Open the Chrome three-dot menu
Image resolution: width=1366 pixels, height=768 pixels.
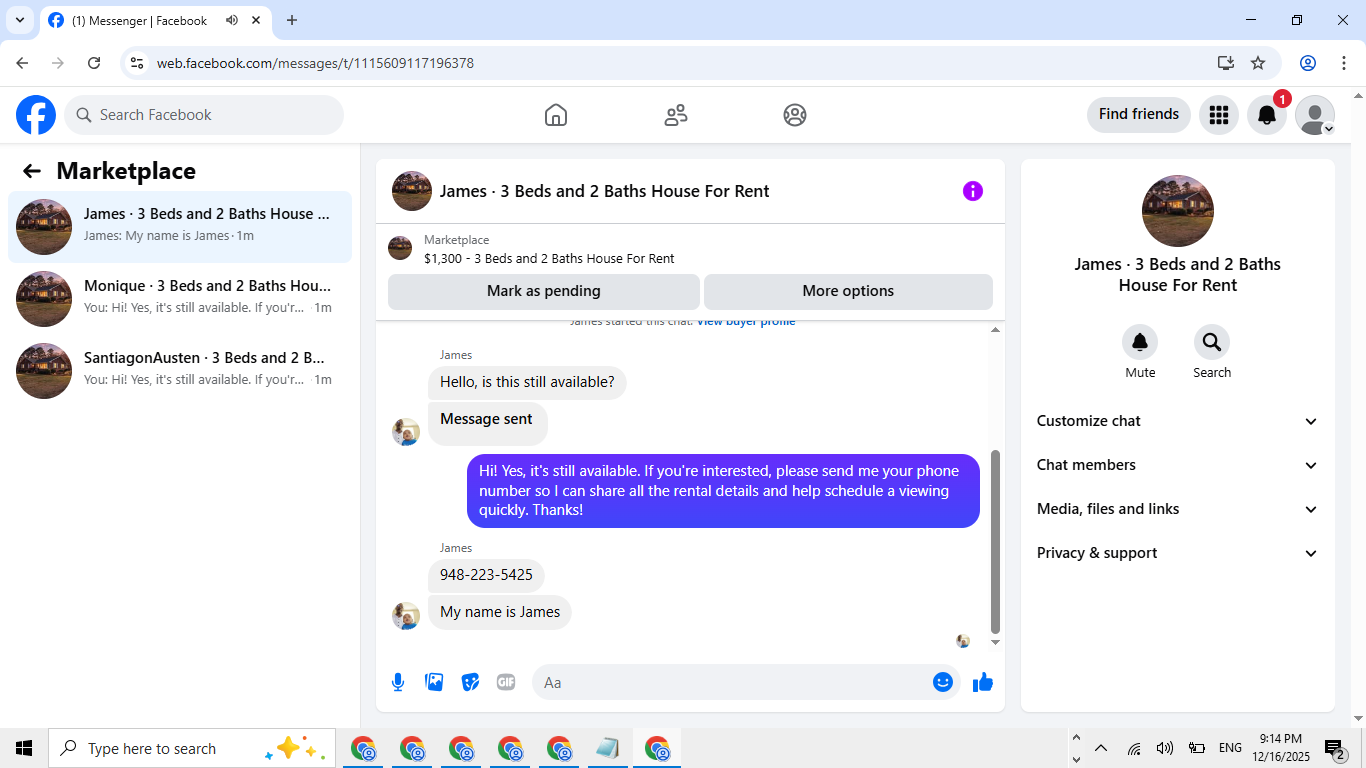(1344, 63)
